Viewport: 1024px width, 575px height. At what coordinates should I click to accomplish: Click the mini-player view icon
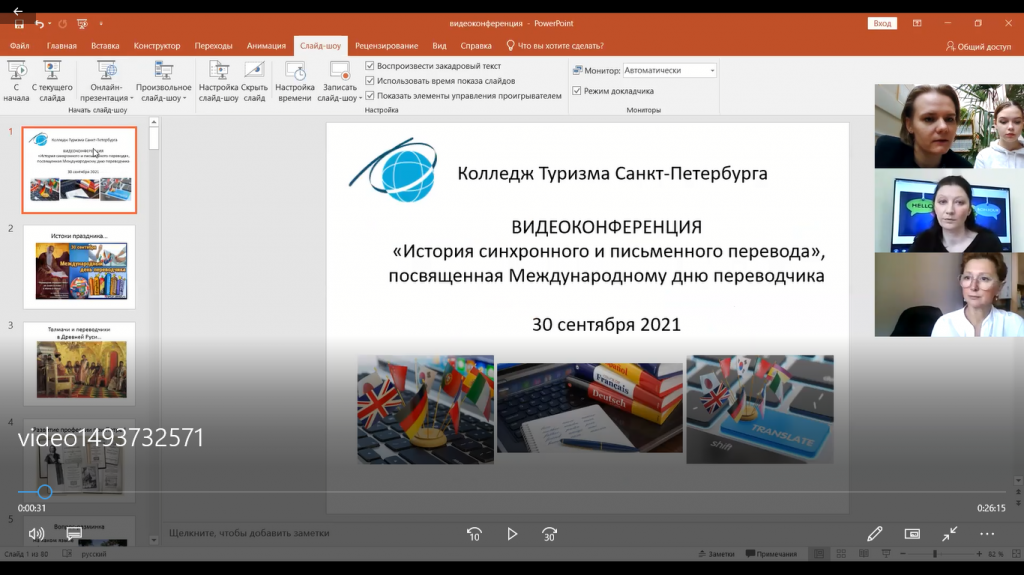912,534
